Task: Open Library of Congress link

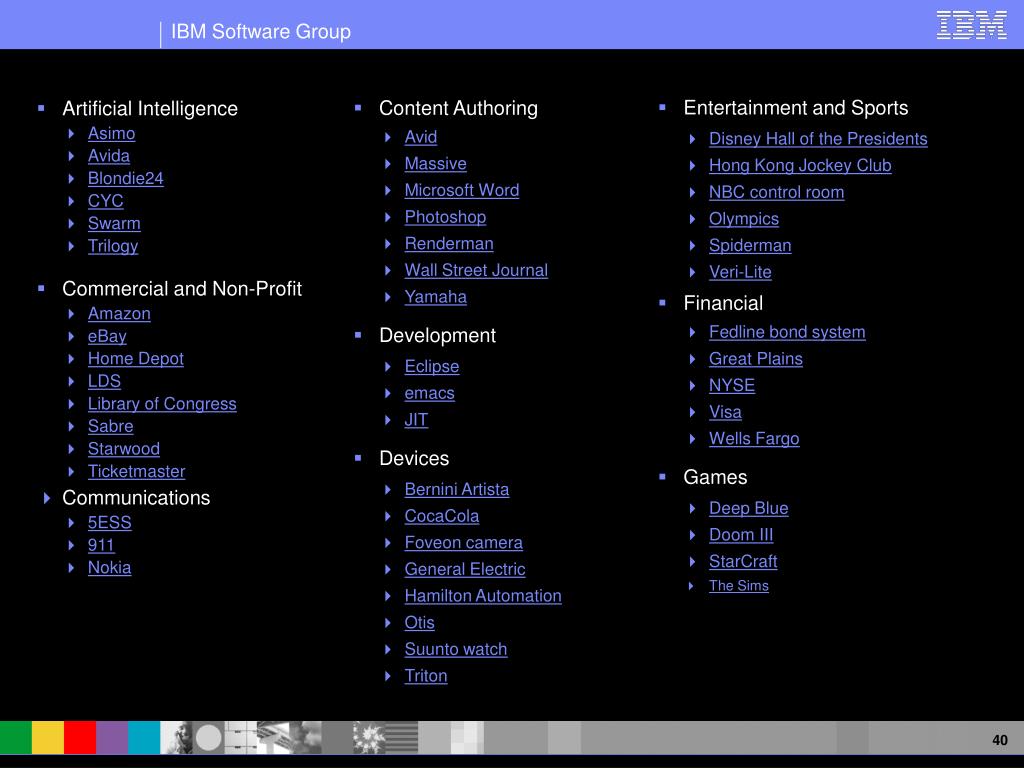Action: click(162, 404)
